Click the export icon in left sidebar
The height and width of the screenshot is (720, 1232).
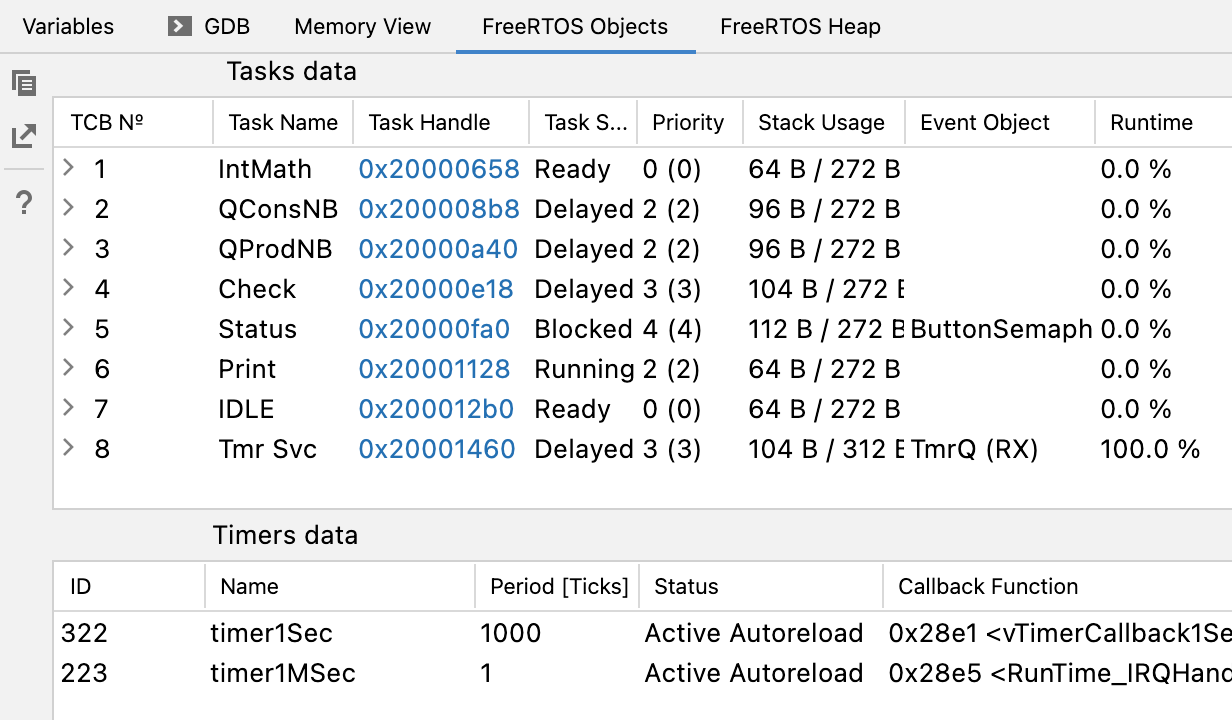click(x=24, y=137)
